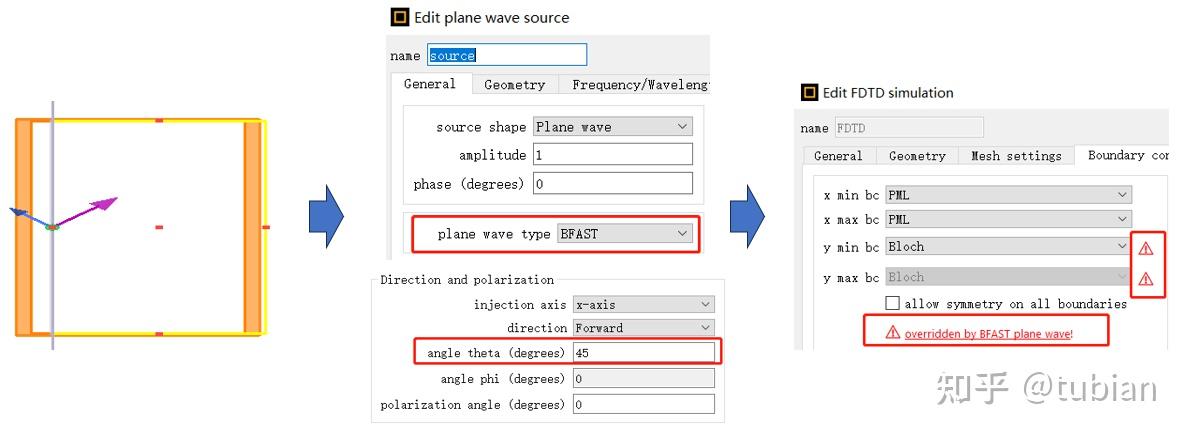Screen dimensions: 1188x435
Task: Click the amplitude input field
Action: 612,155
